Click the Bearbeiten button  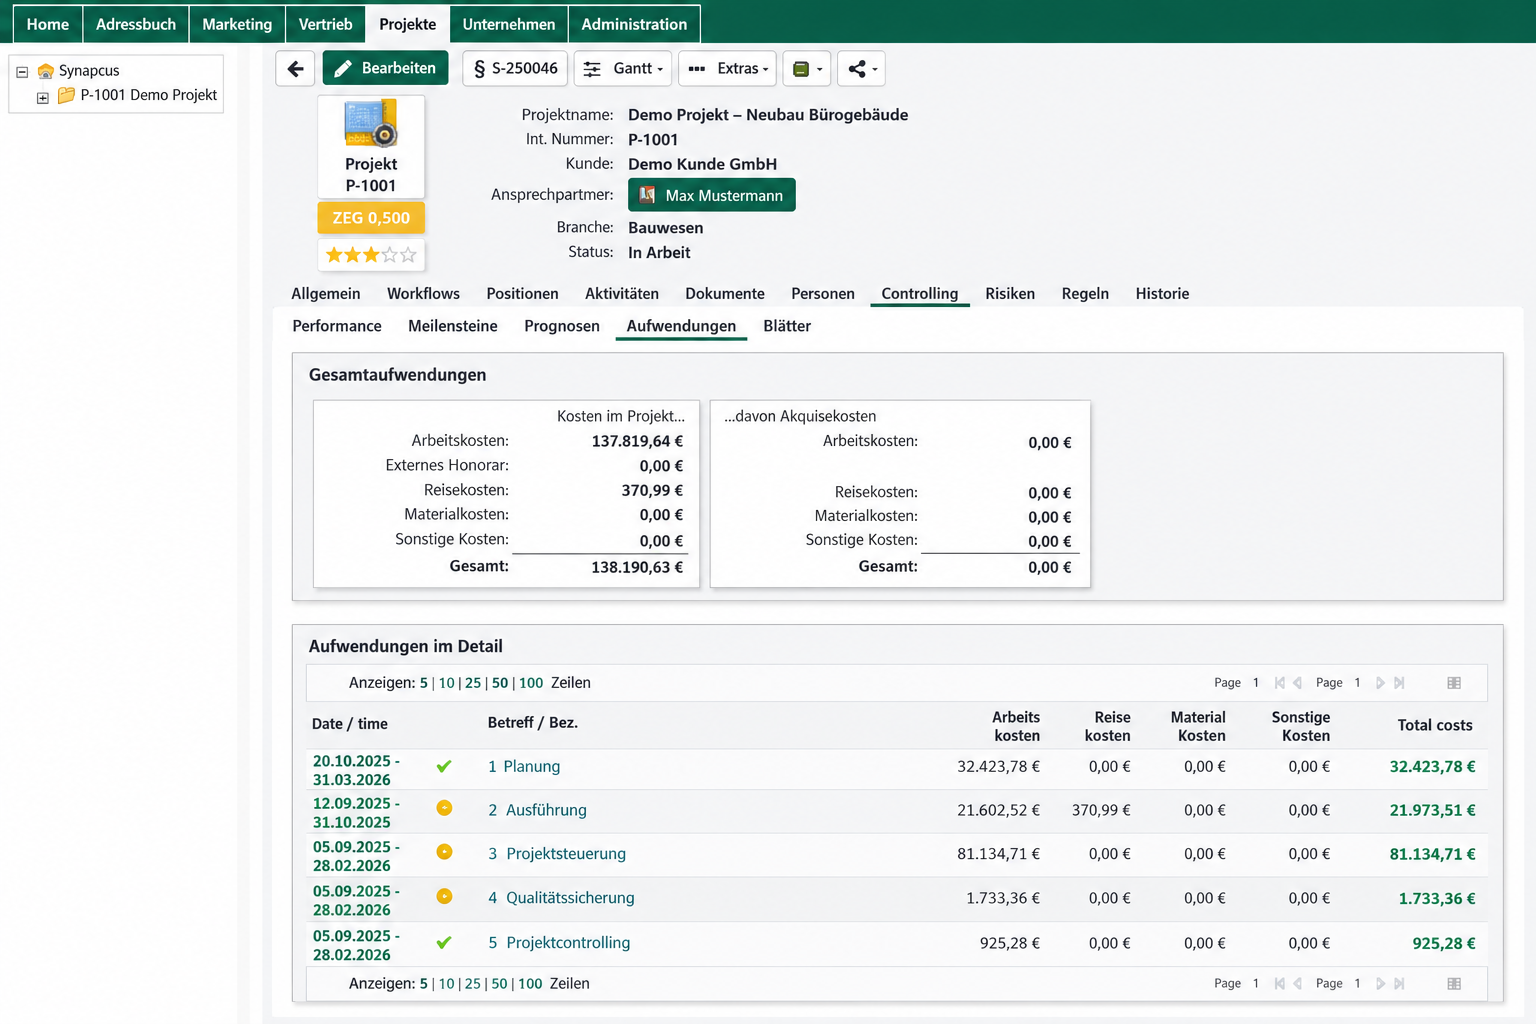coord(385,68)
